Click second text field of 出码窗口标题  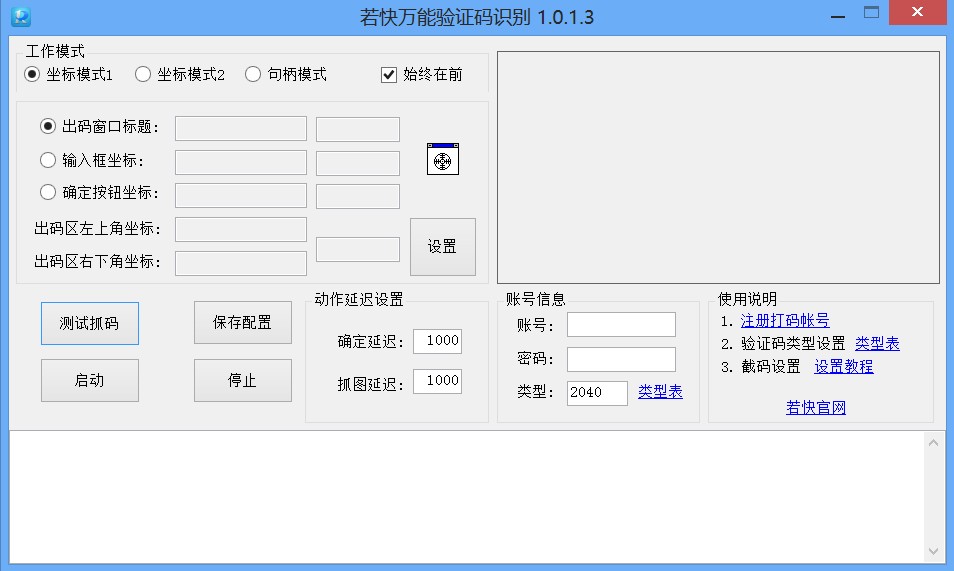[x=358, y=129]
